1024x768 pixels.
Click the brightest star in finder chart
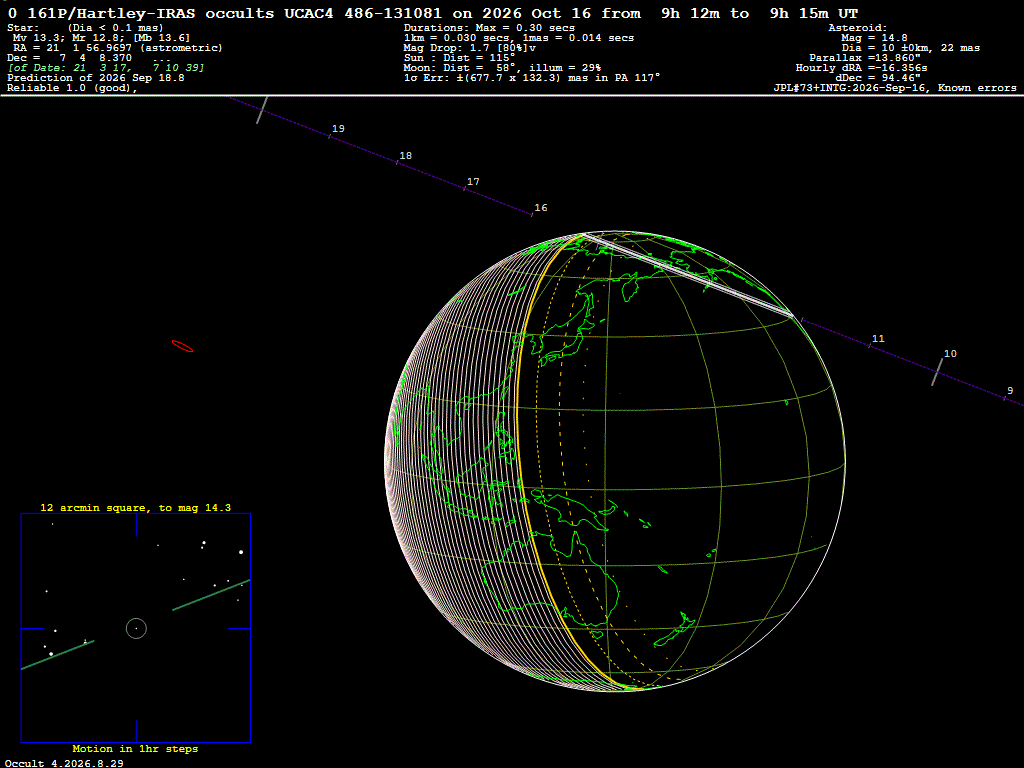click(241, 552)
